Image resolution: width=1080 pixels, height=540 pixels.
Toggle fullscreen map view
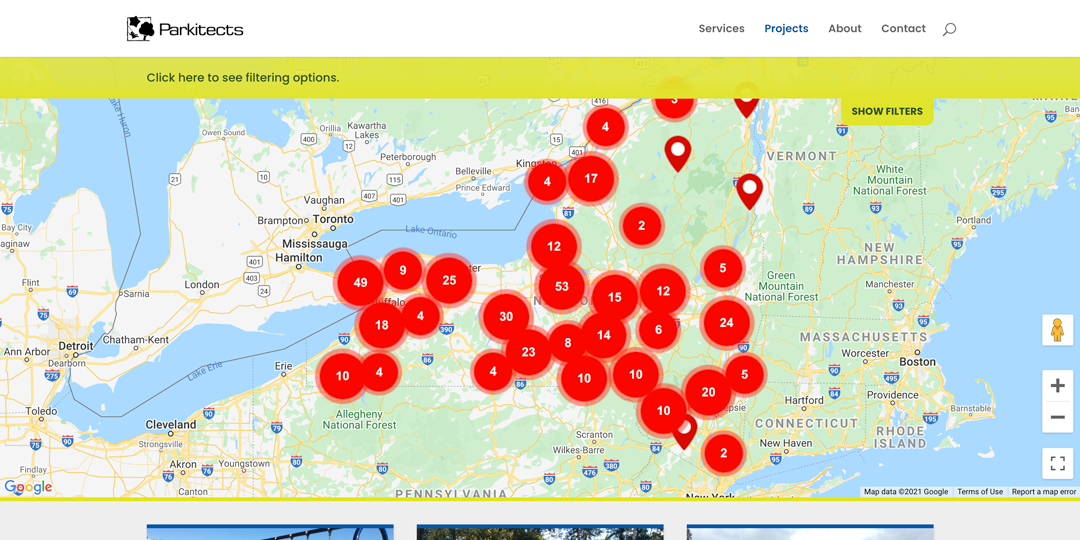1057,464
